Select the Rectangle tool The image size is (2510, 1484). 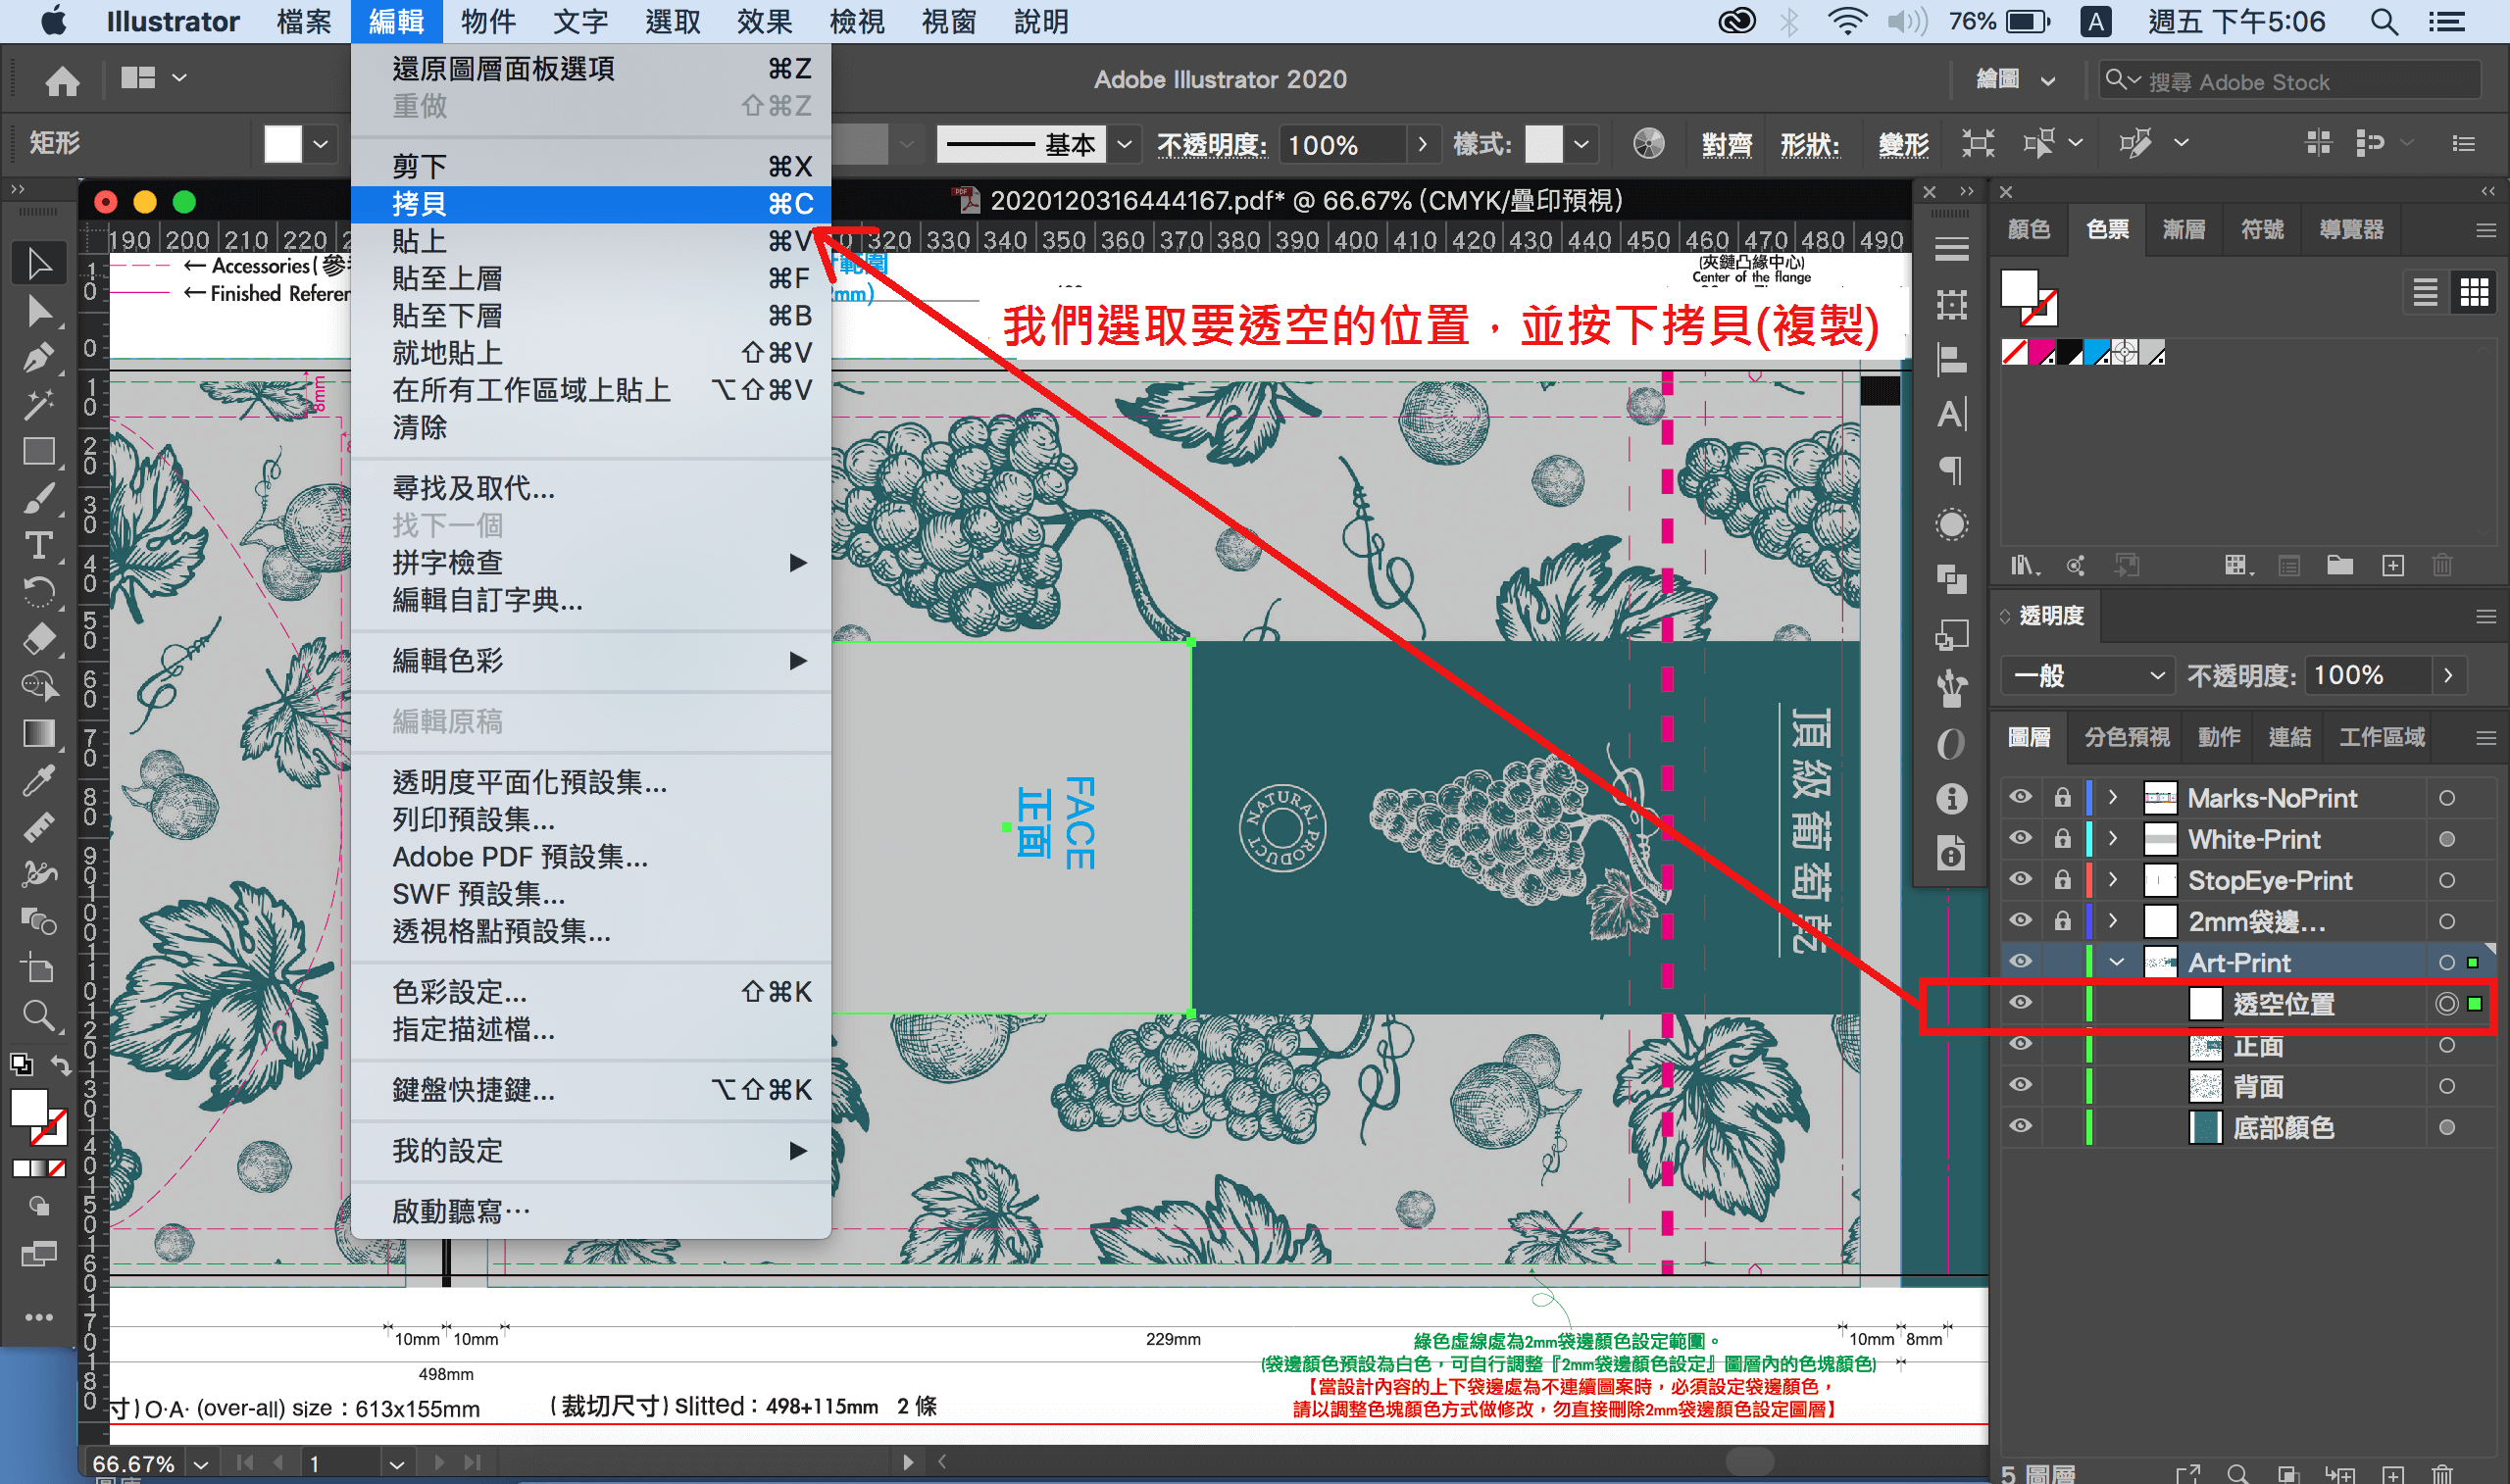coord(40,451)
